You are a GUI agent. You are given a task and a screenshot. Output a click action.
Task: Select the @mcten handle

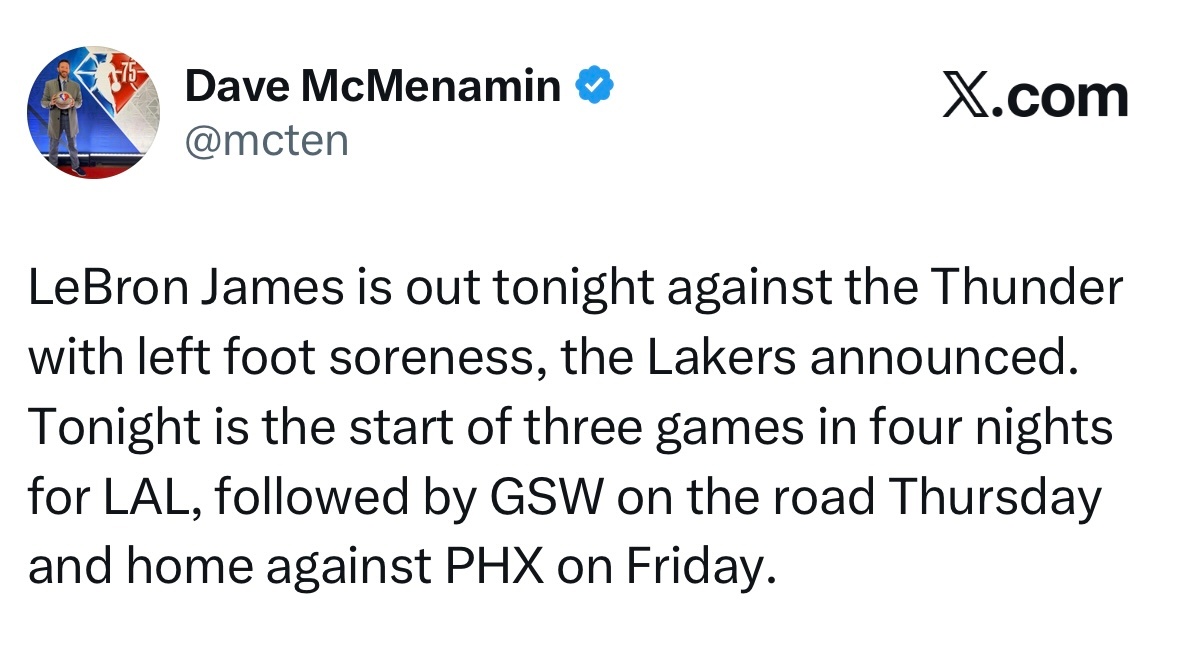(x=267, y=141)
